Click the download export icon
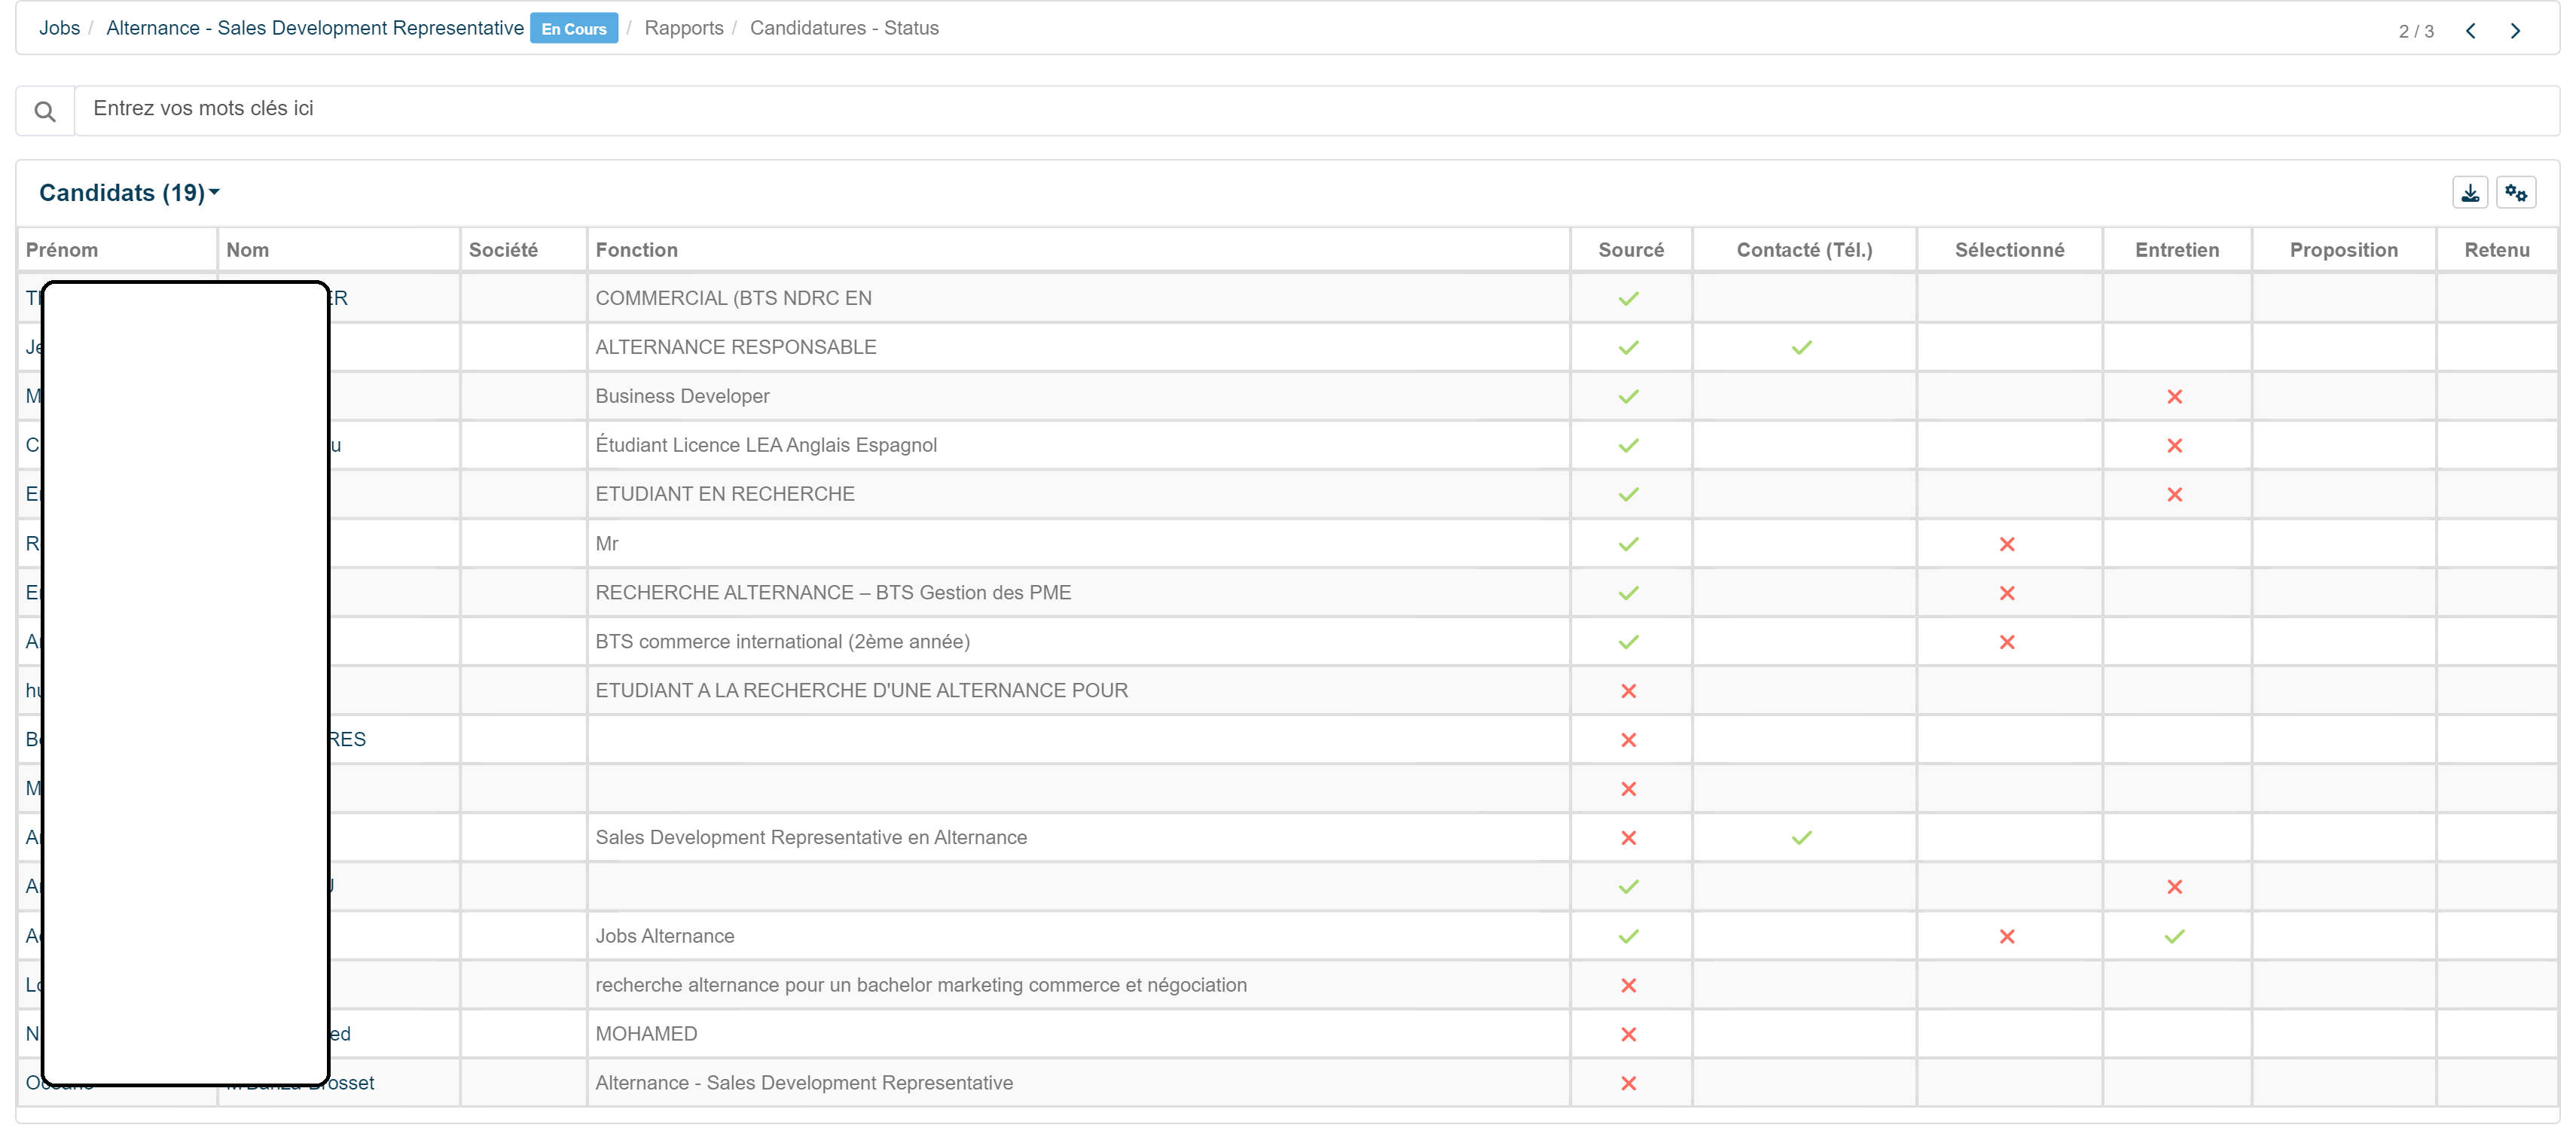Viewport: 2576px width, 1140px height. pos(2470,193)
